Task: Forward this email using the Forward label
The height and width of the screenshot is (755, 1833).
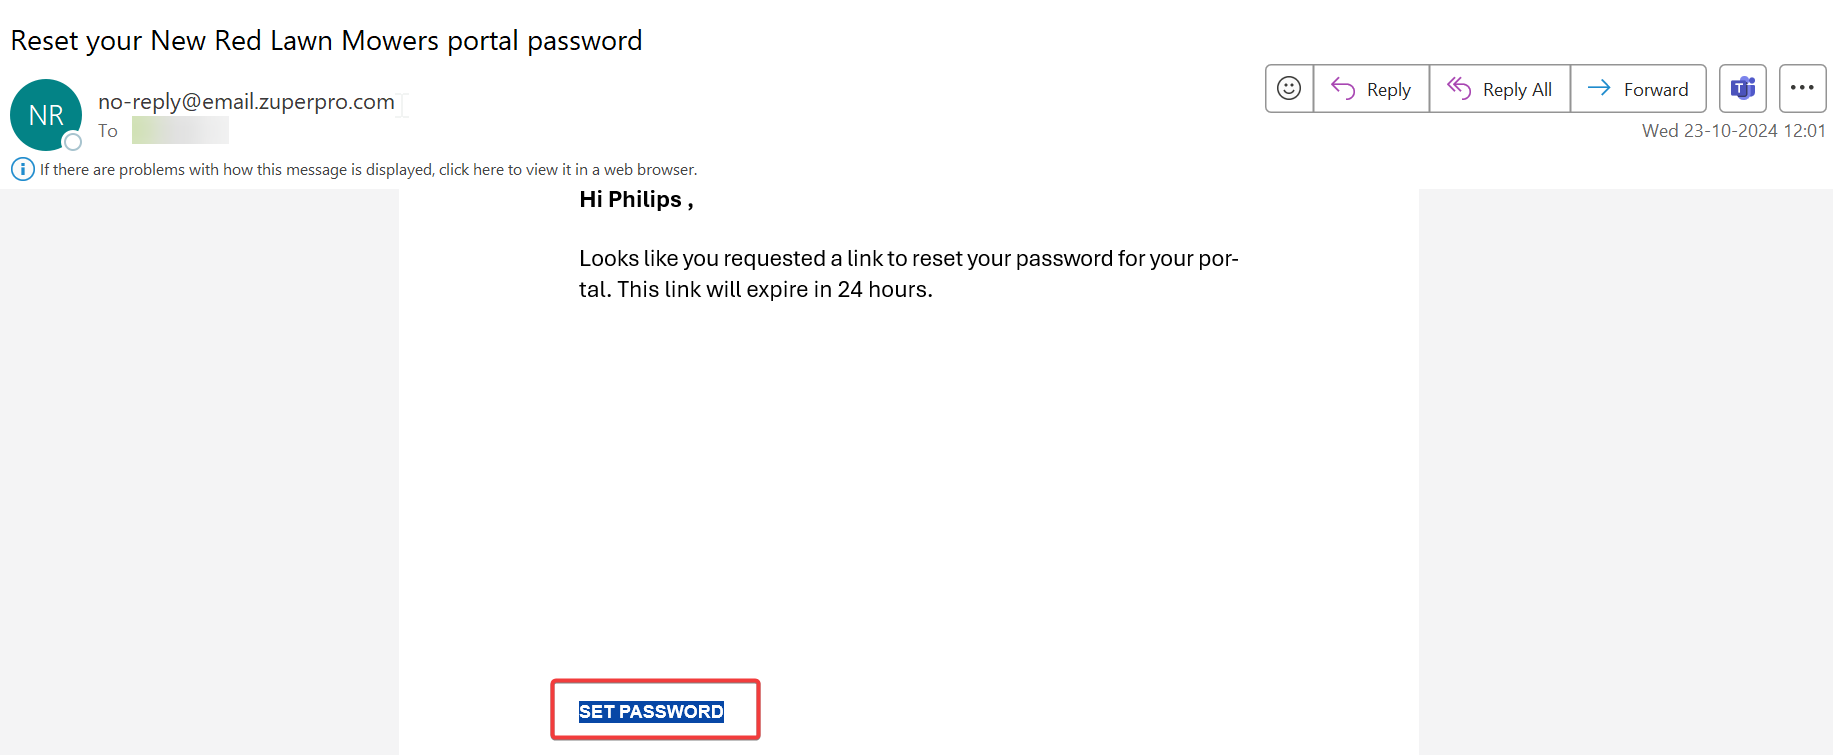Action: click(1655, 90)
